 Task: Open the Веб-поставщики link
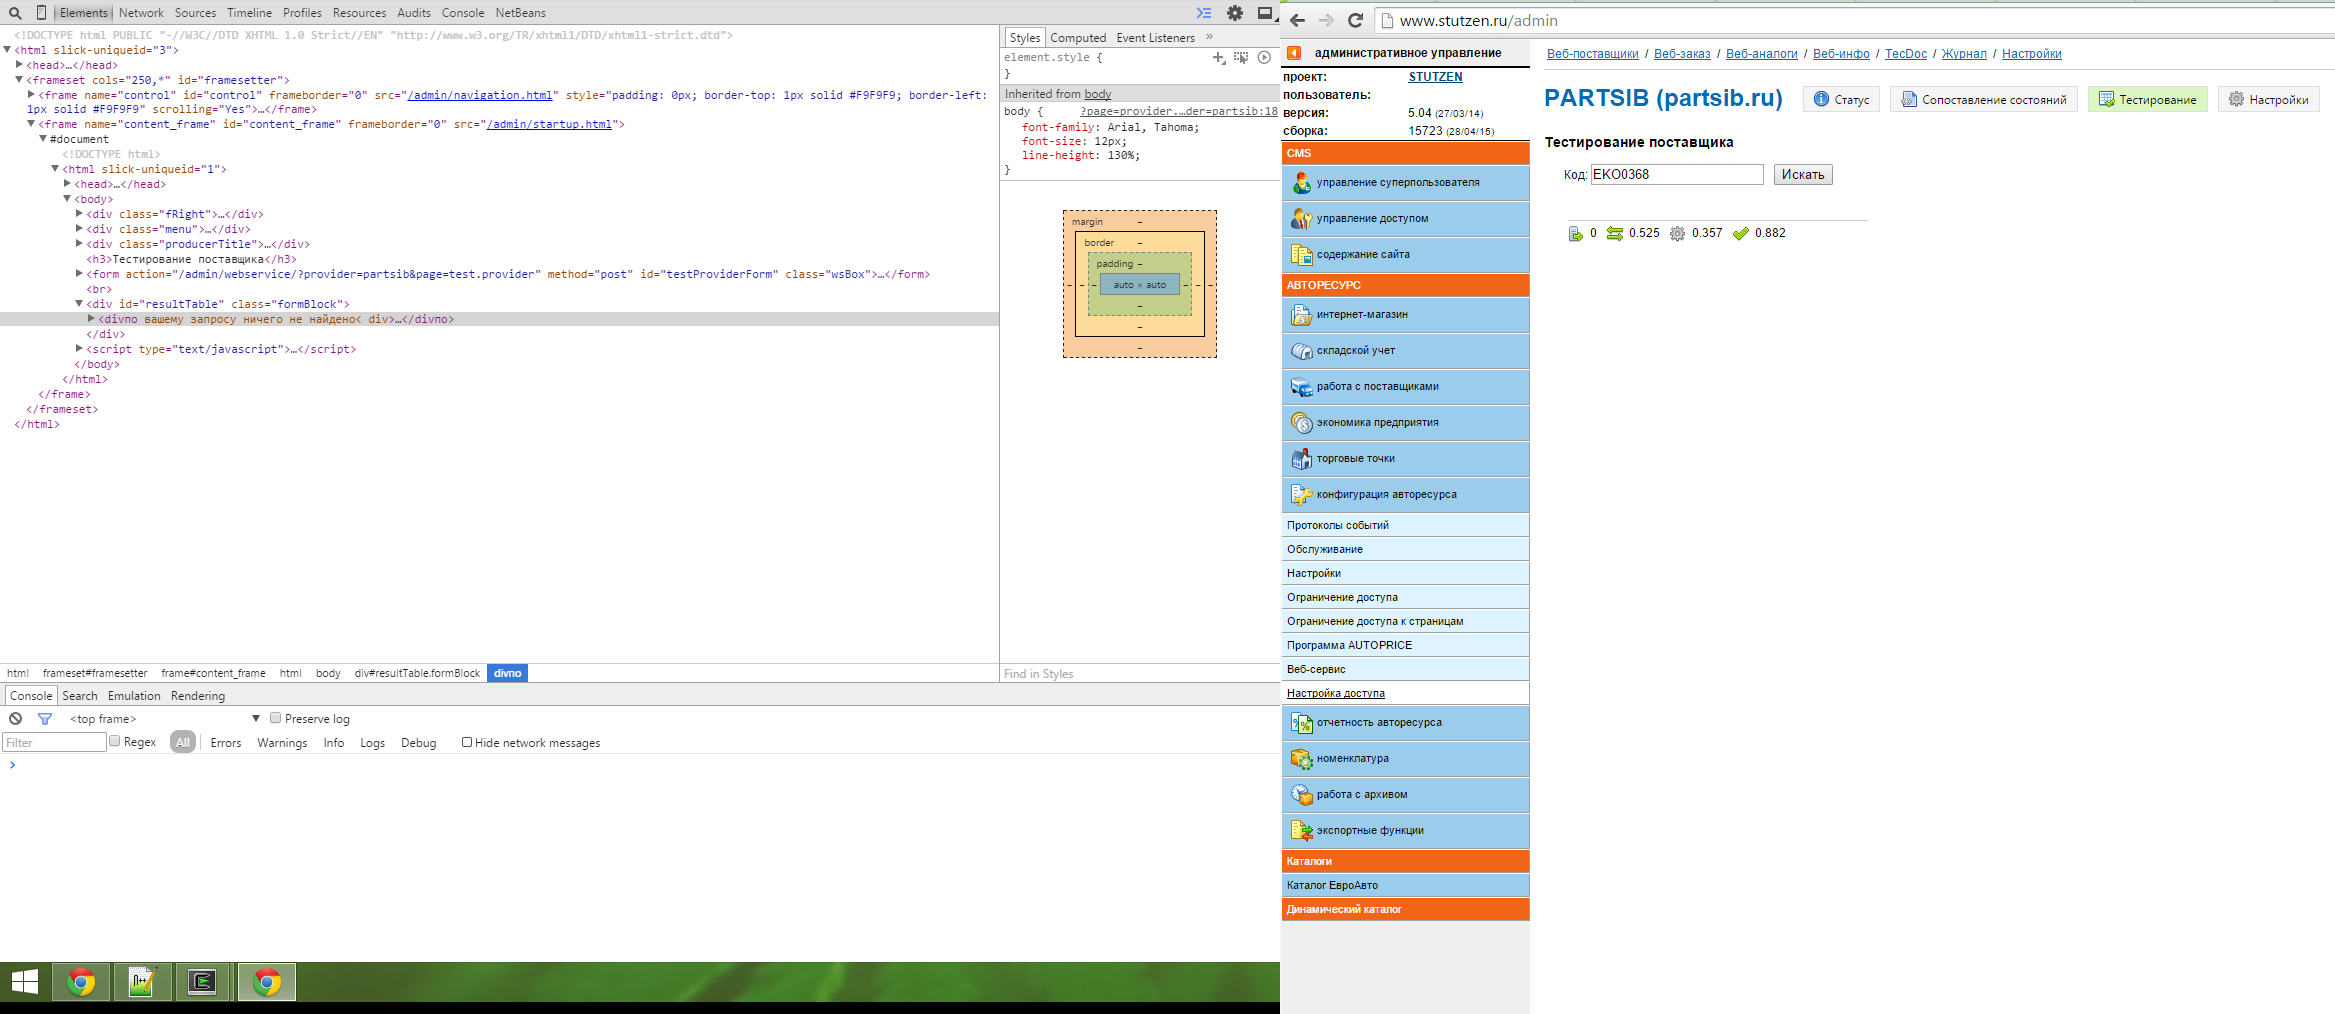(1592, 54)
